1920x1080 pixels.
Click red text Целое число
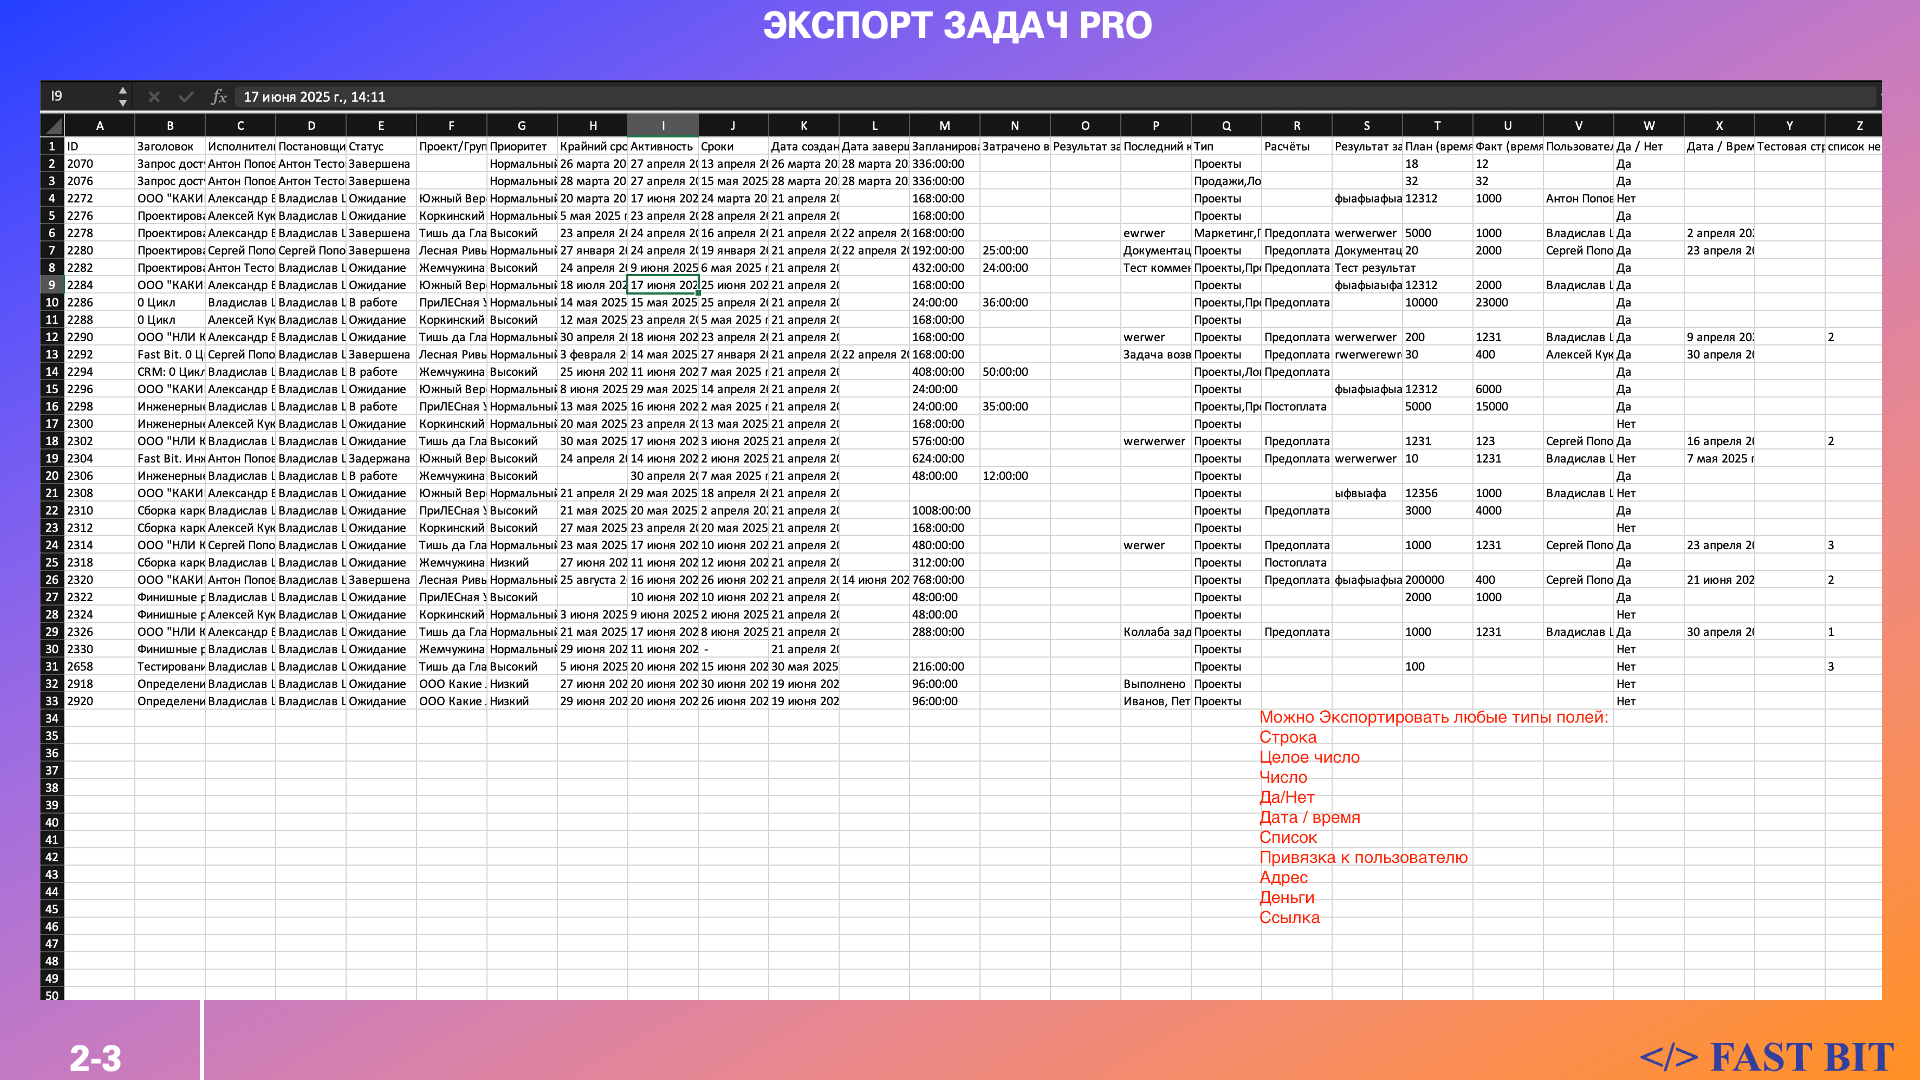tap(1309, 757)
